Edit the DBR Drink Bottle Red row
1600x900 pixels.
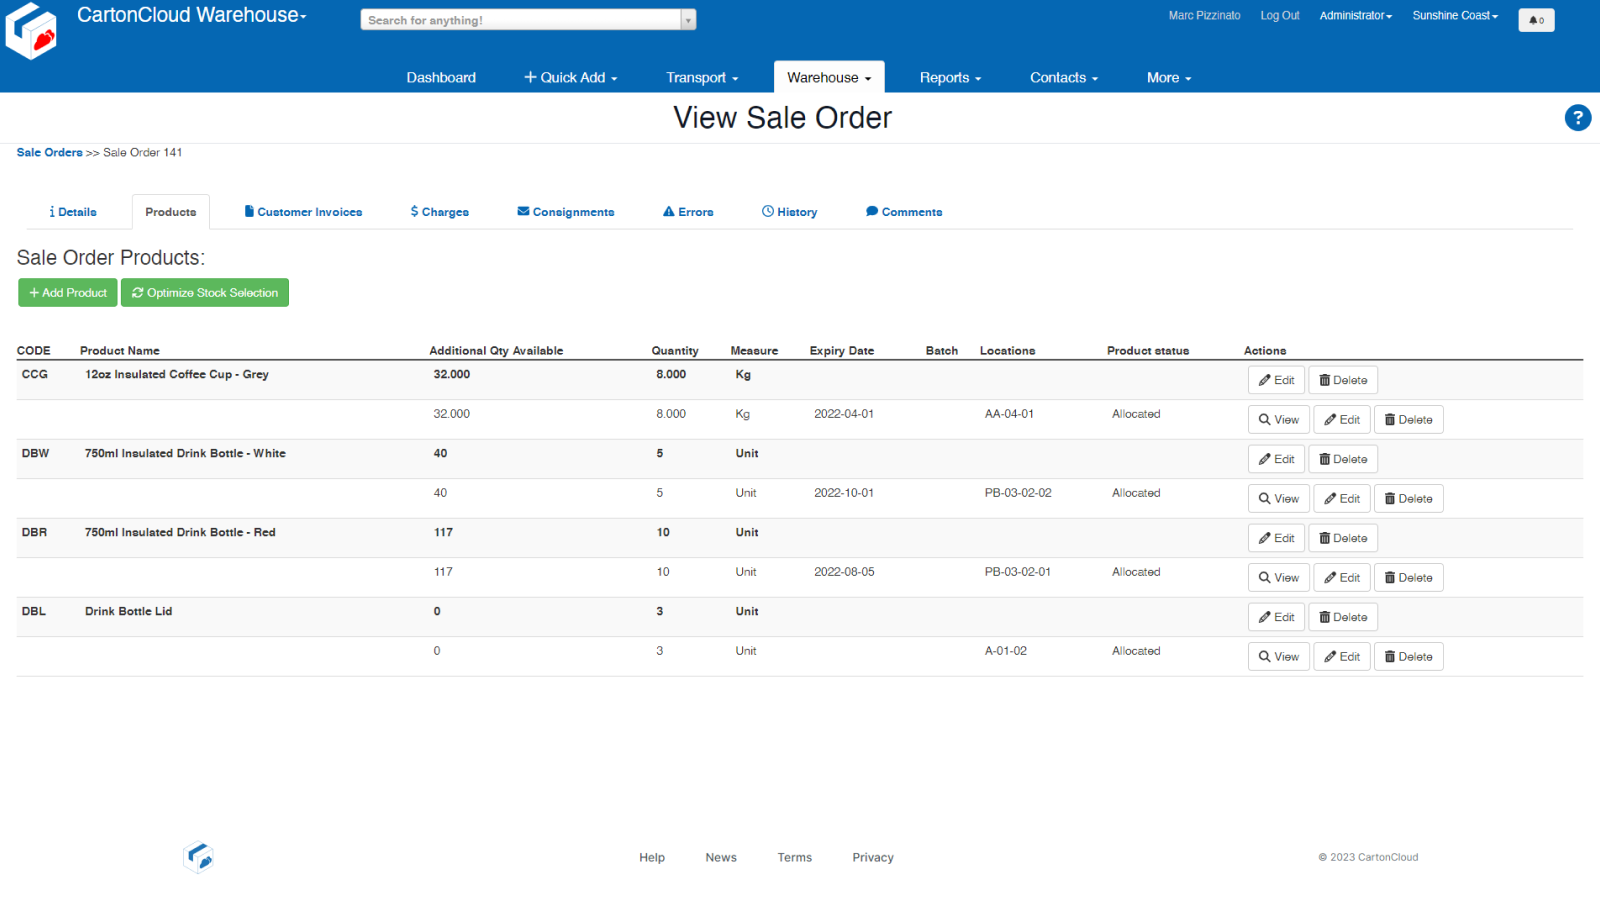pos(1276,538)
